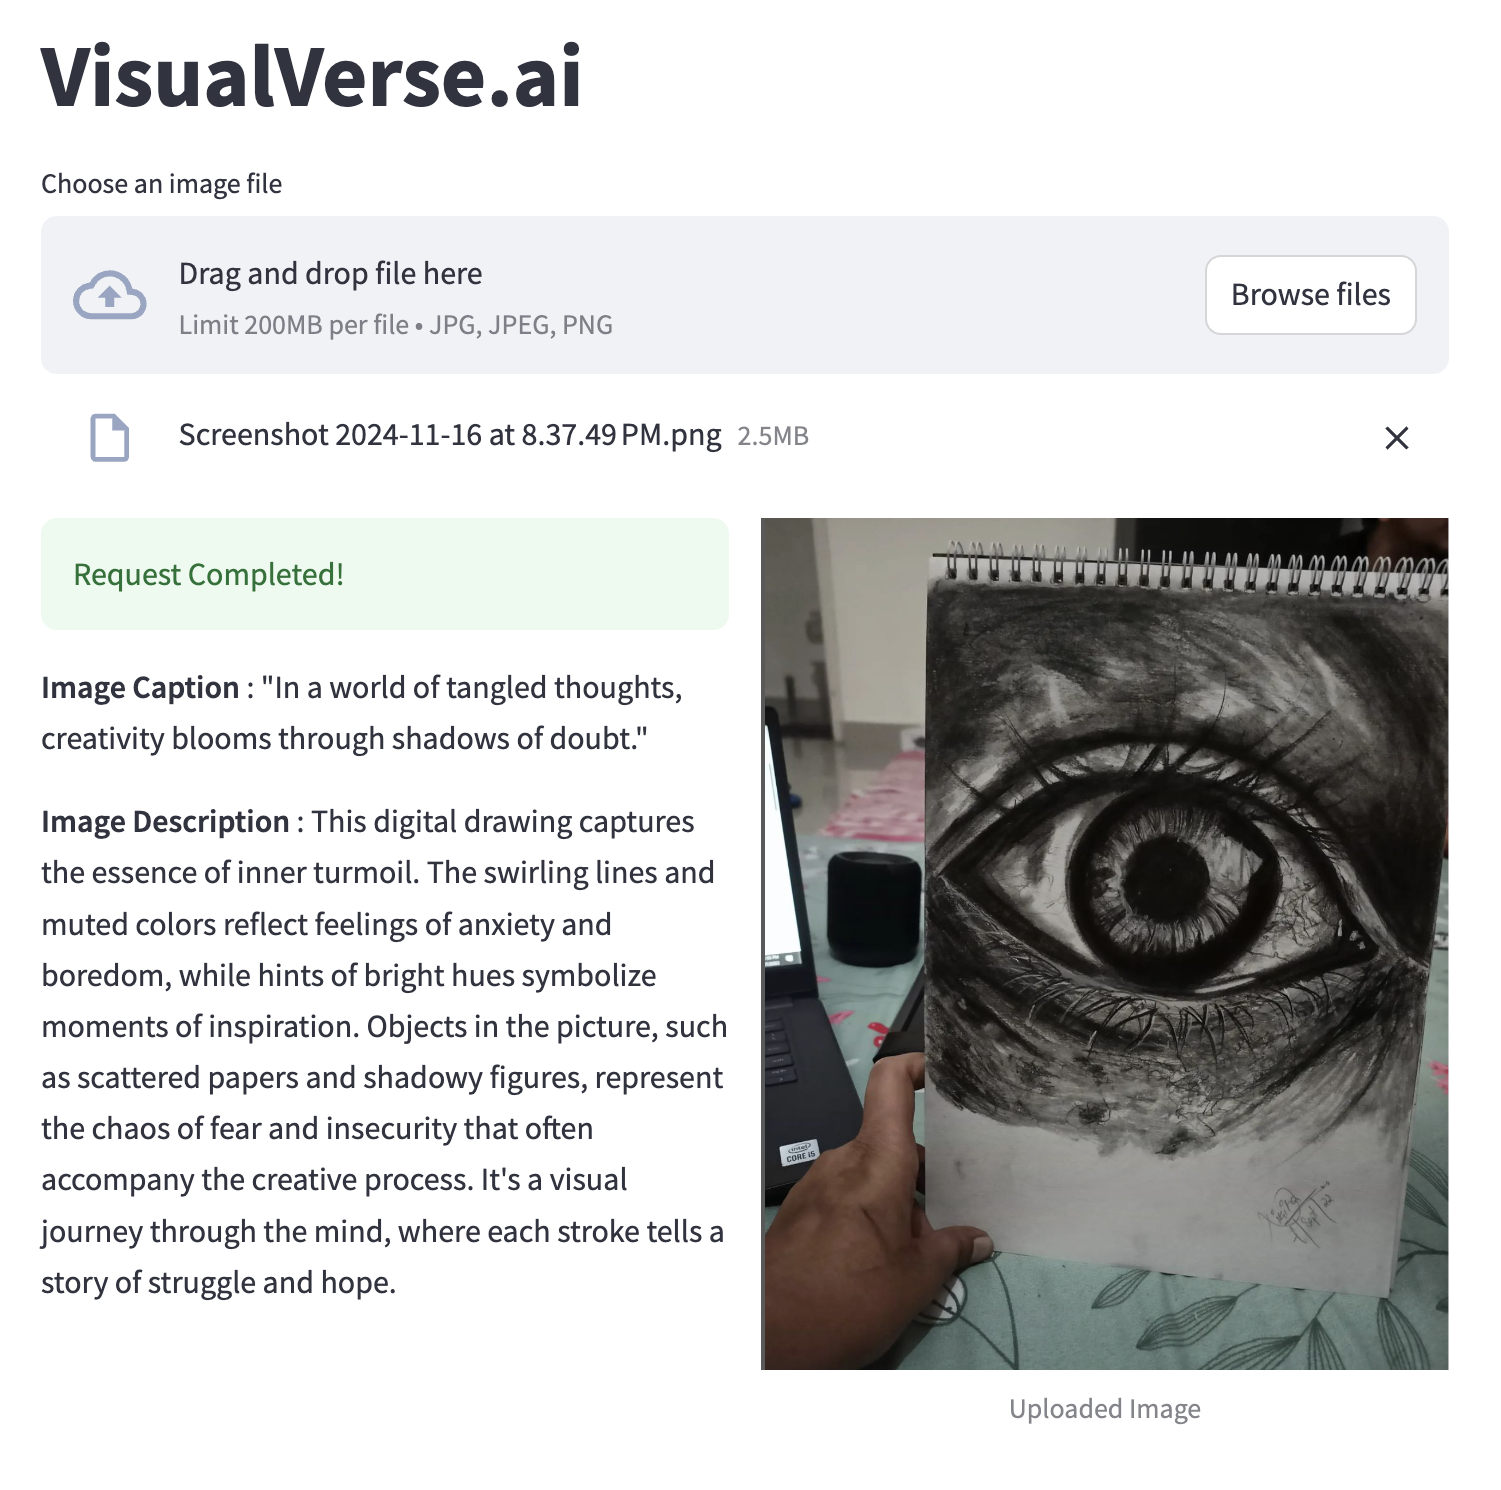Screen dimensions: 1501x1490
Task: Click the bold Image Caption label
Action: [x=140, y=688]
